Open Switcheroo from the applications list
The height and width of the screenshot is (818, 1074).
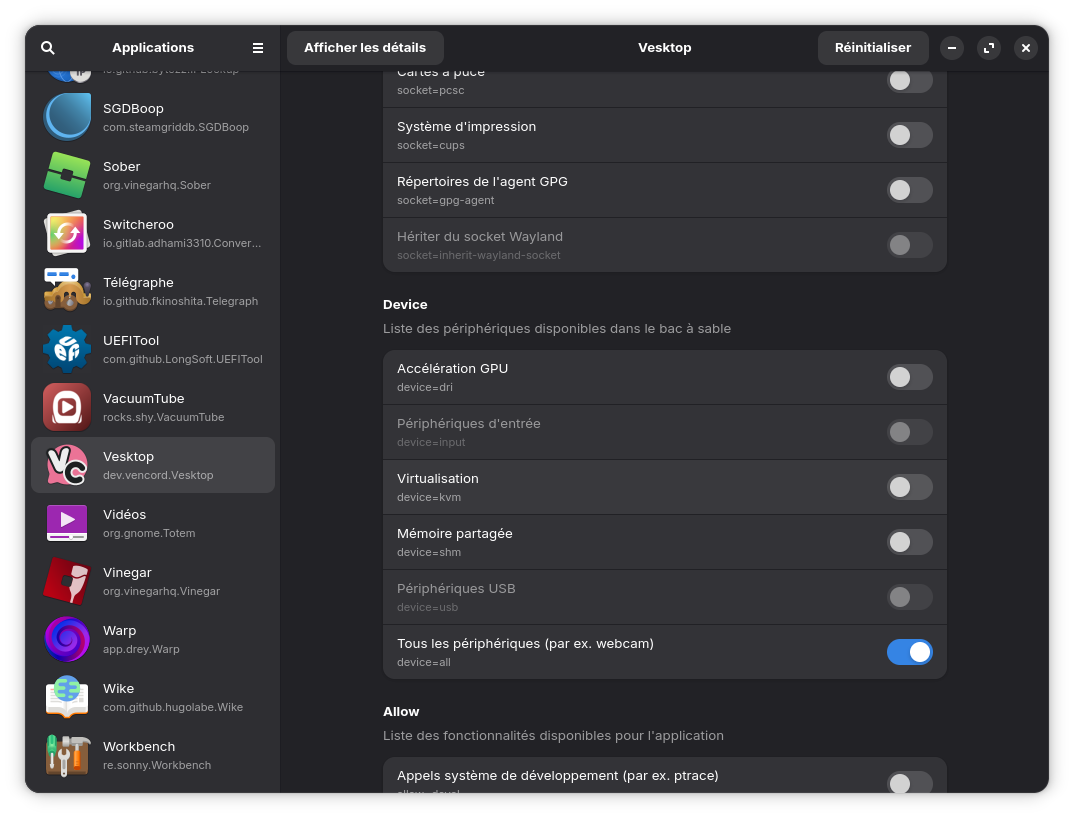click(153, 233)
